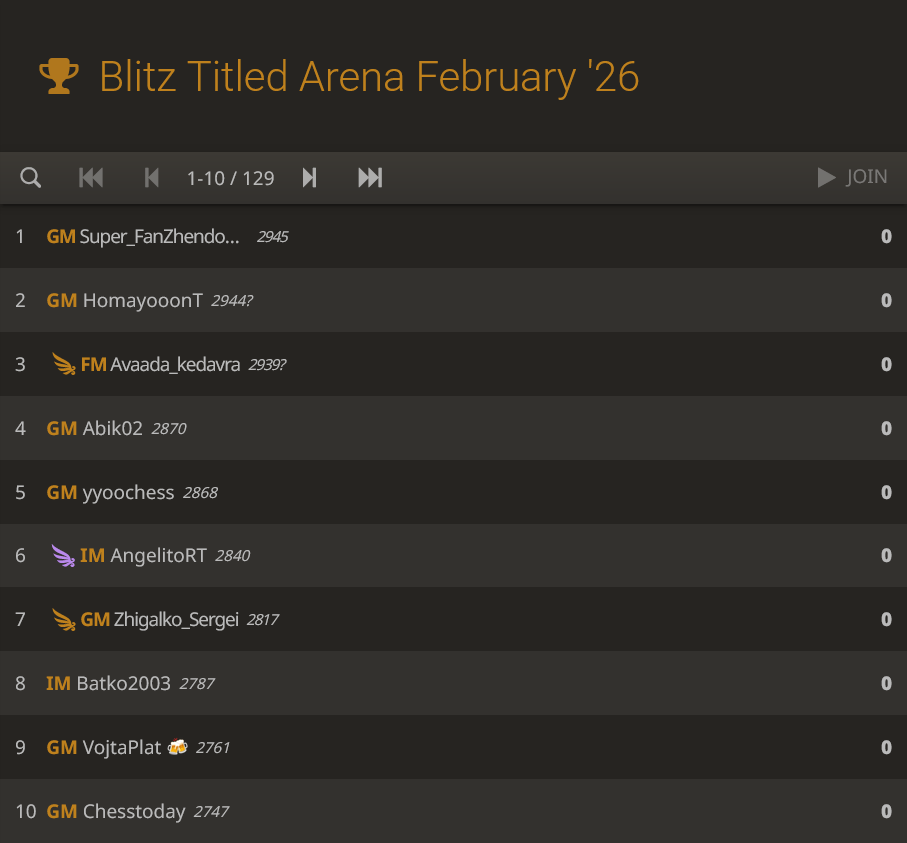Click the 1-10 / 129 page indicator

coord(230,178)
